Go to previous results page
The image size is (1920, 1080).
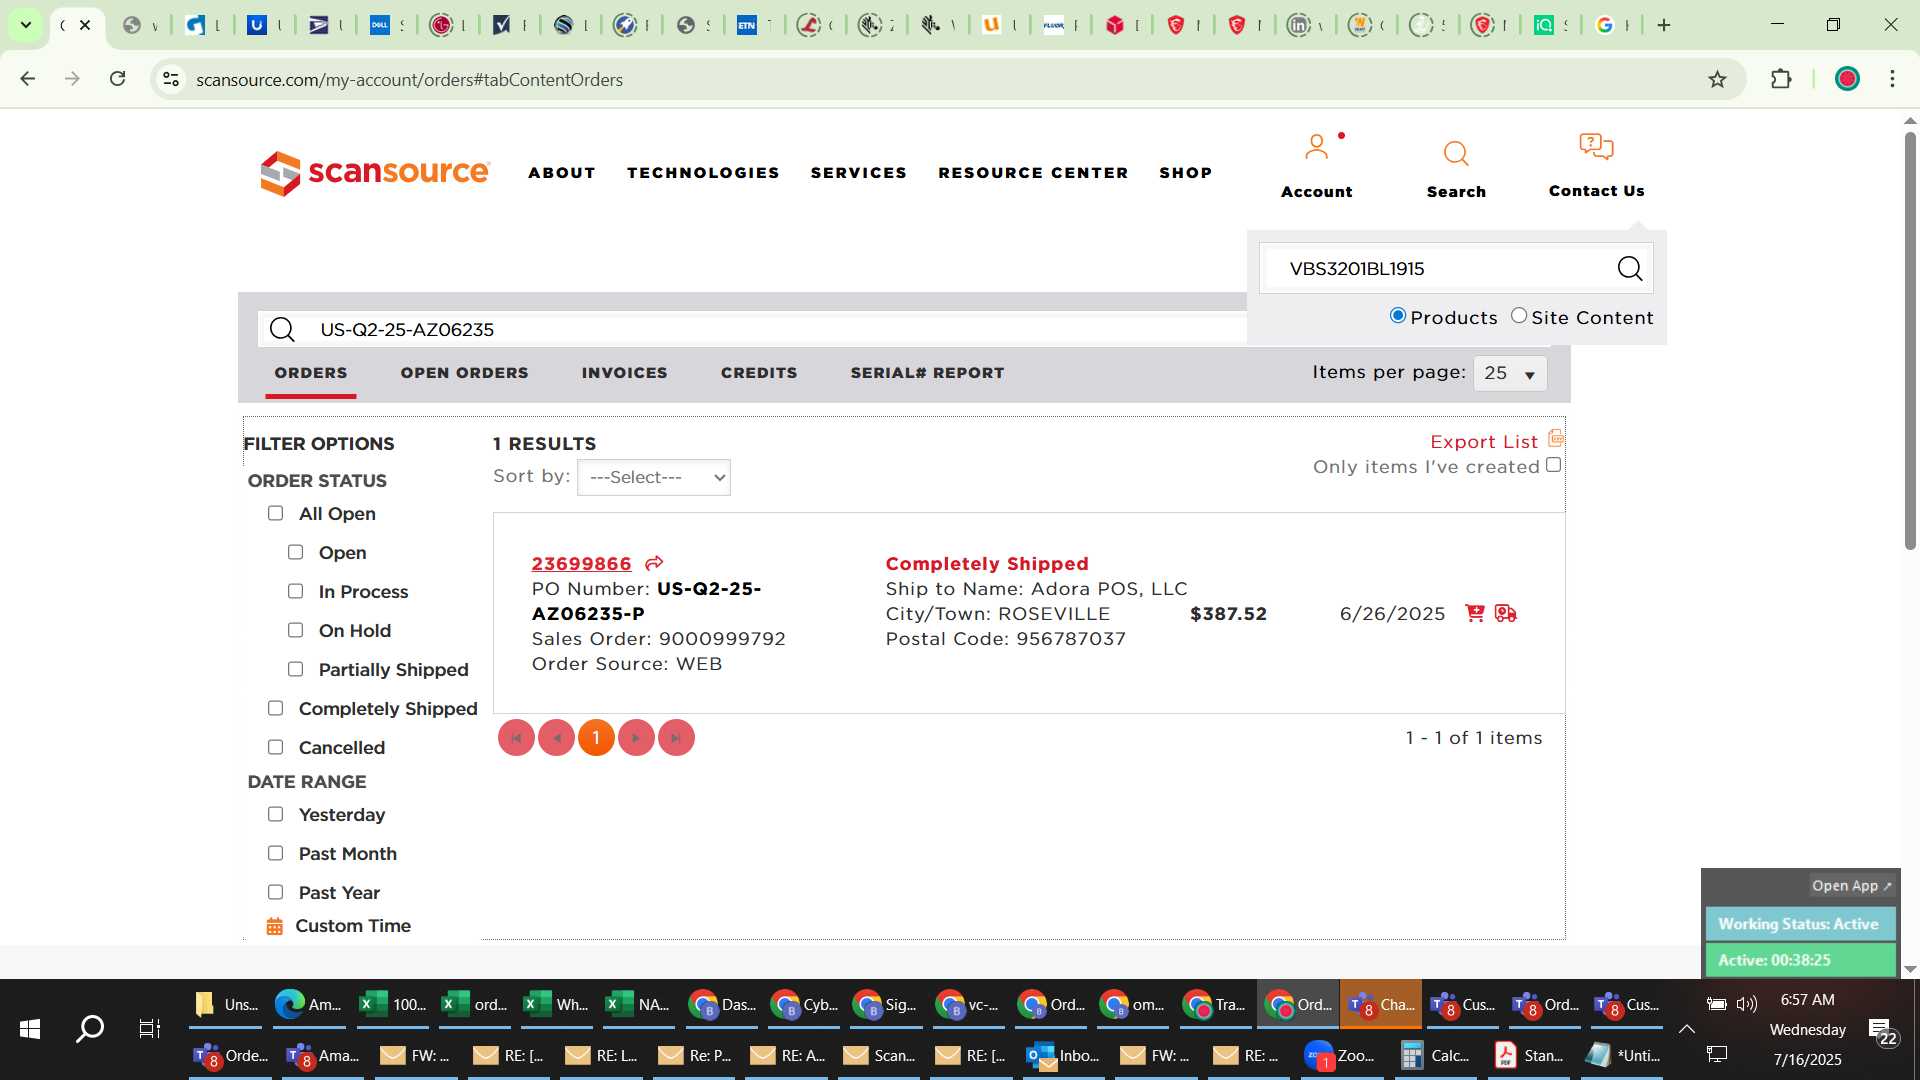(556, 738)
